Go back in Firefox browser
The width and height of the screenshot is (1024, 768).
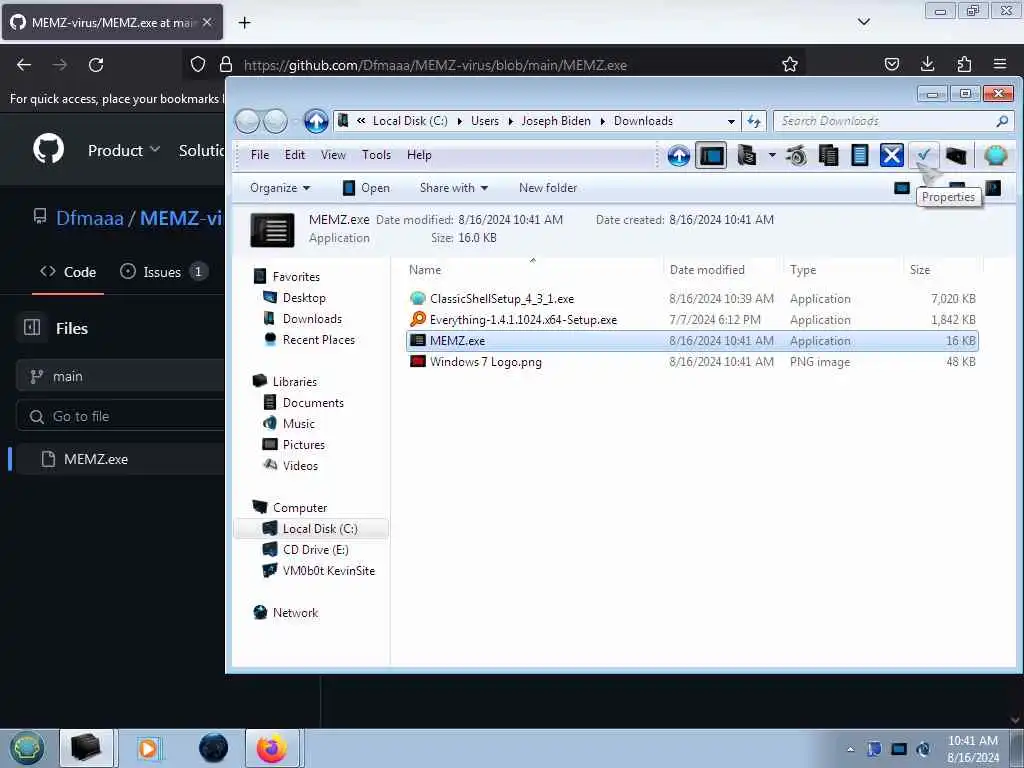(x=24, y=65)
